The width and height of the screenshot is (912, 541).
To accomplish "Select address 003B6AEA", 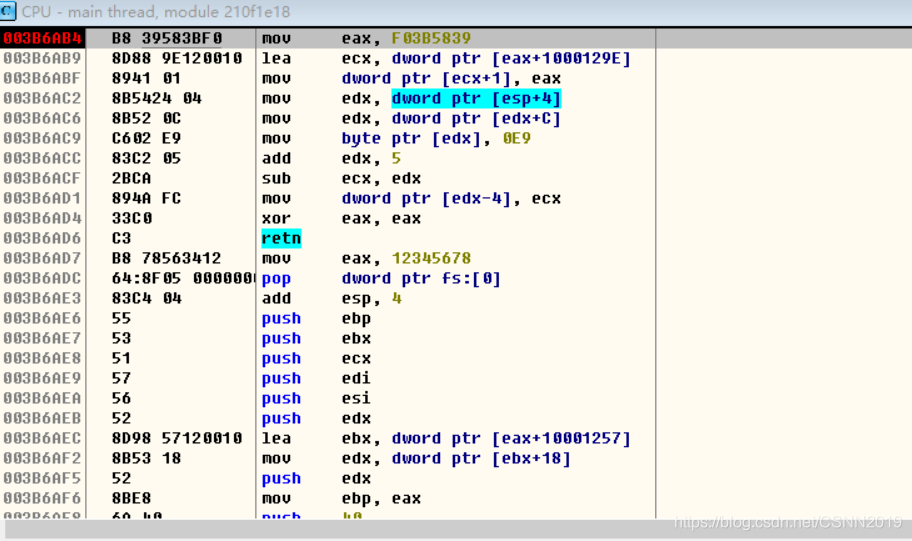I will [42, 398].
